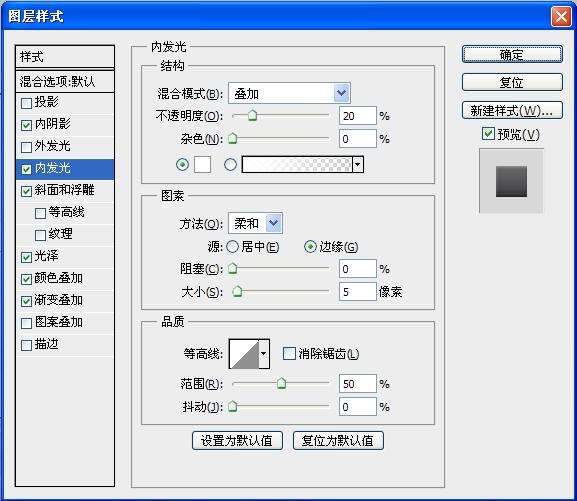The height and width of the screenshot is (501, 577).
Task: Open the contour dropdown arrow
Action: (x=264, y=354)
